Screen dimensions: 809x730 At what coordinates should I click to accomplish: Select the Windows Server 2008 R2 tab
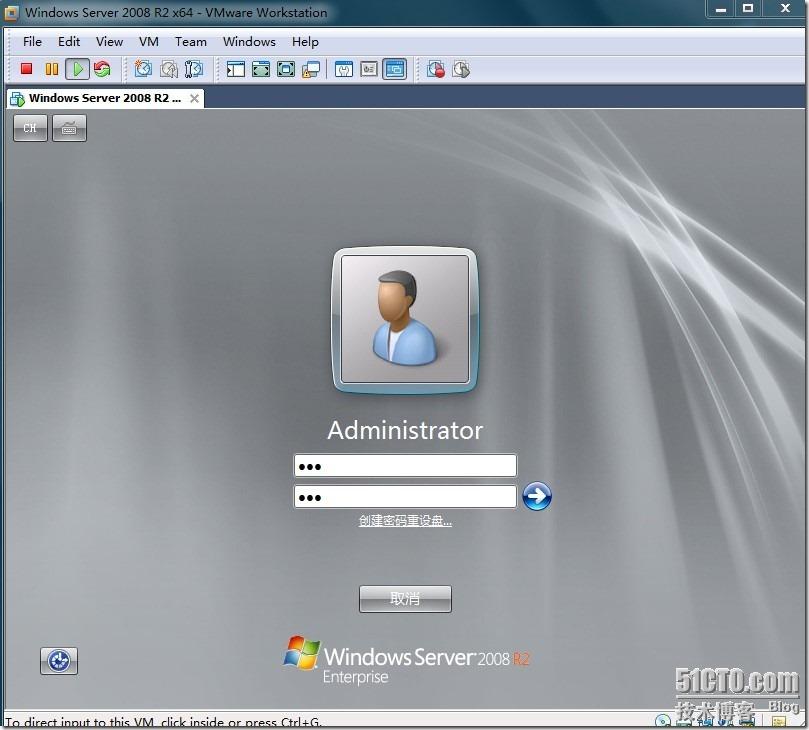105,98
